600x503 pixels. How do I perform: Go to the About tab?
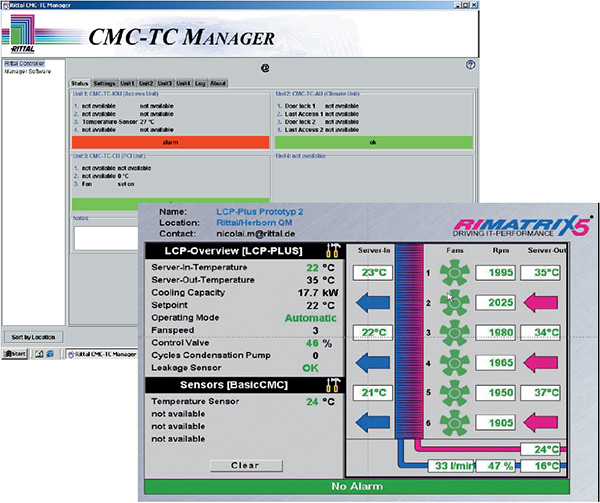click(x=219, y=83)
